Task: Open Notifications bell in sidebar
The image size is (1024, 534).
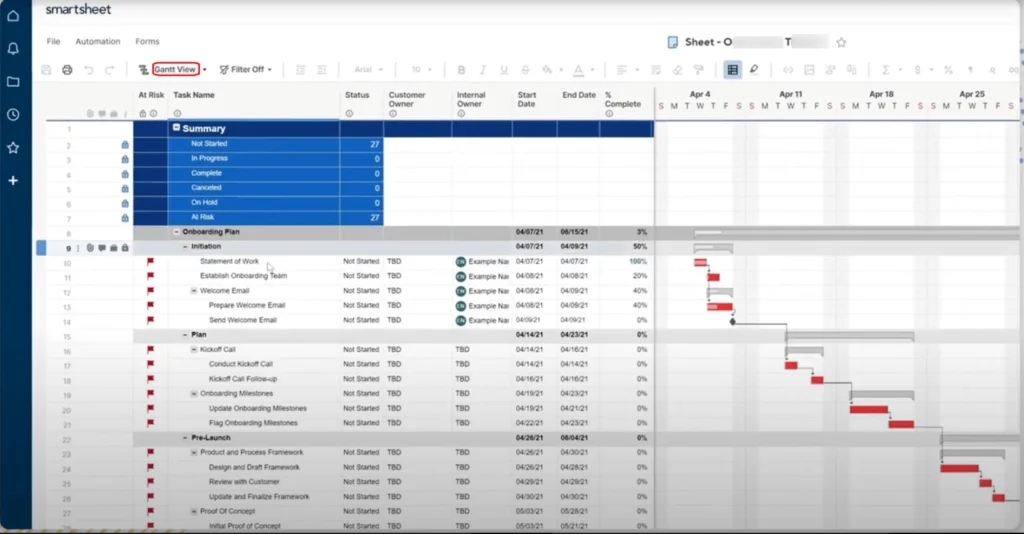Action: [13, 48]
